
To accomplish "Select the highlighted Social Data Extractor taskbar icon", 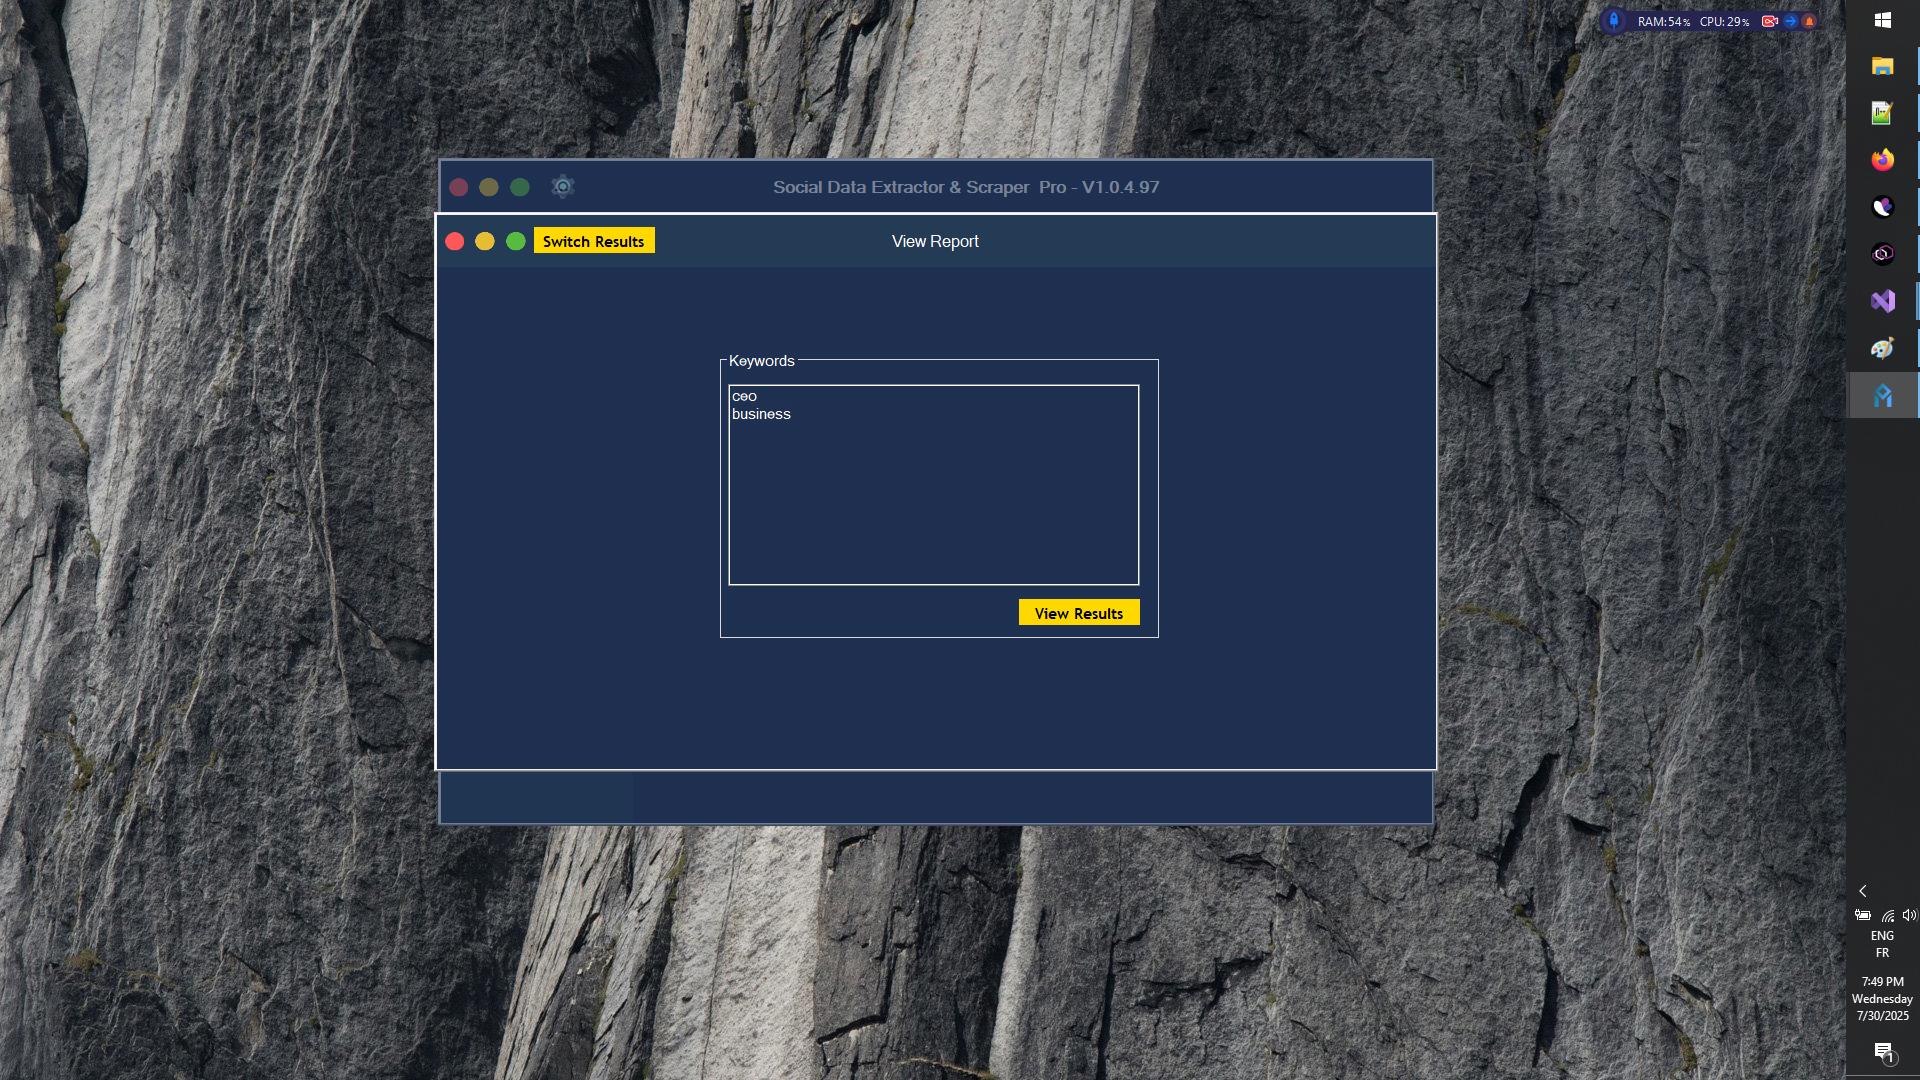I will click(x=1884, y=394).
